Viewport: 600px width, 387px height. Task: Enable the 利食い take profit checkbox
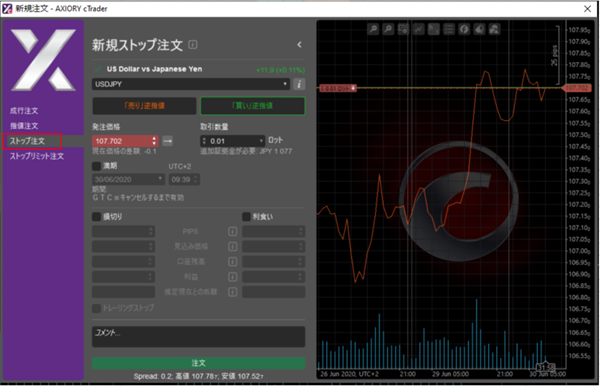[246, 217]
